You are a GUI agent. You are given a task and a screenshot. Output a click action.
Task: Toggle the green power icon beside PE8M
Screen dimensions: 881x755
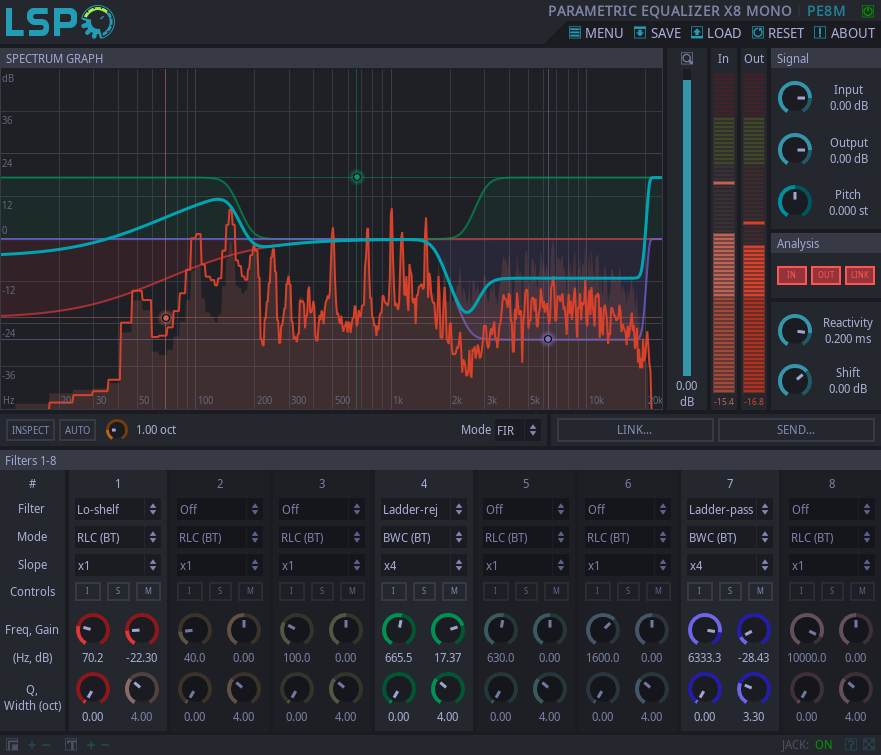(x=868, y=11)
